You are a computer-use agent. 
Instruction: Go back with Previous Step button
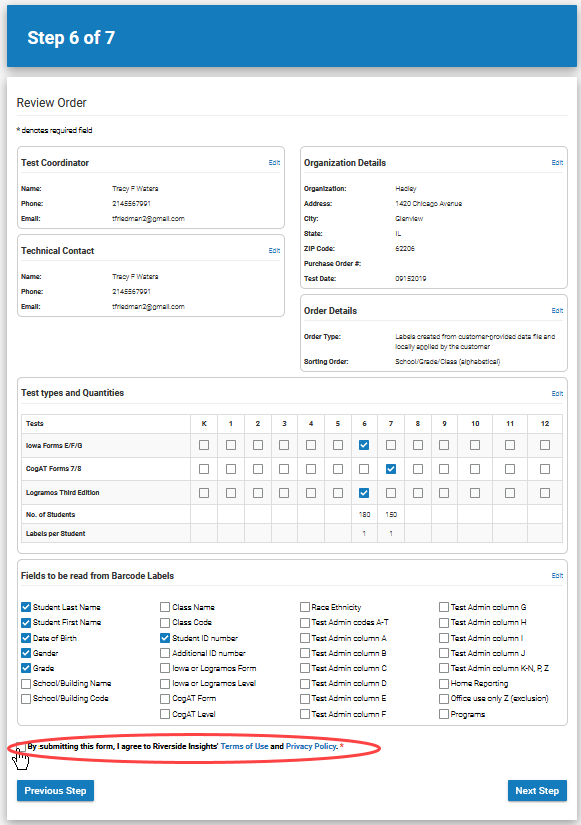55,790
